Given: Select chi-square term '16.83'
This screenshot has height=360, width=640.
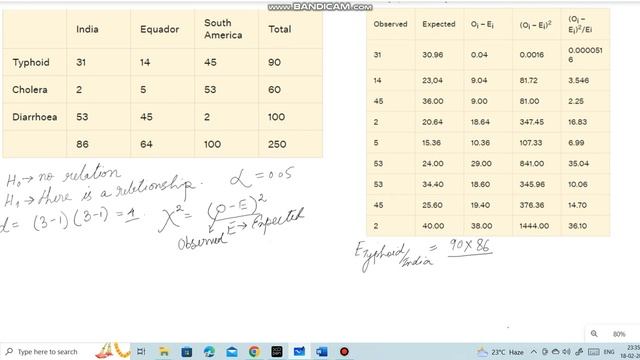Looking at the screenshot, I should [577, 122].
